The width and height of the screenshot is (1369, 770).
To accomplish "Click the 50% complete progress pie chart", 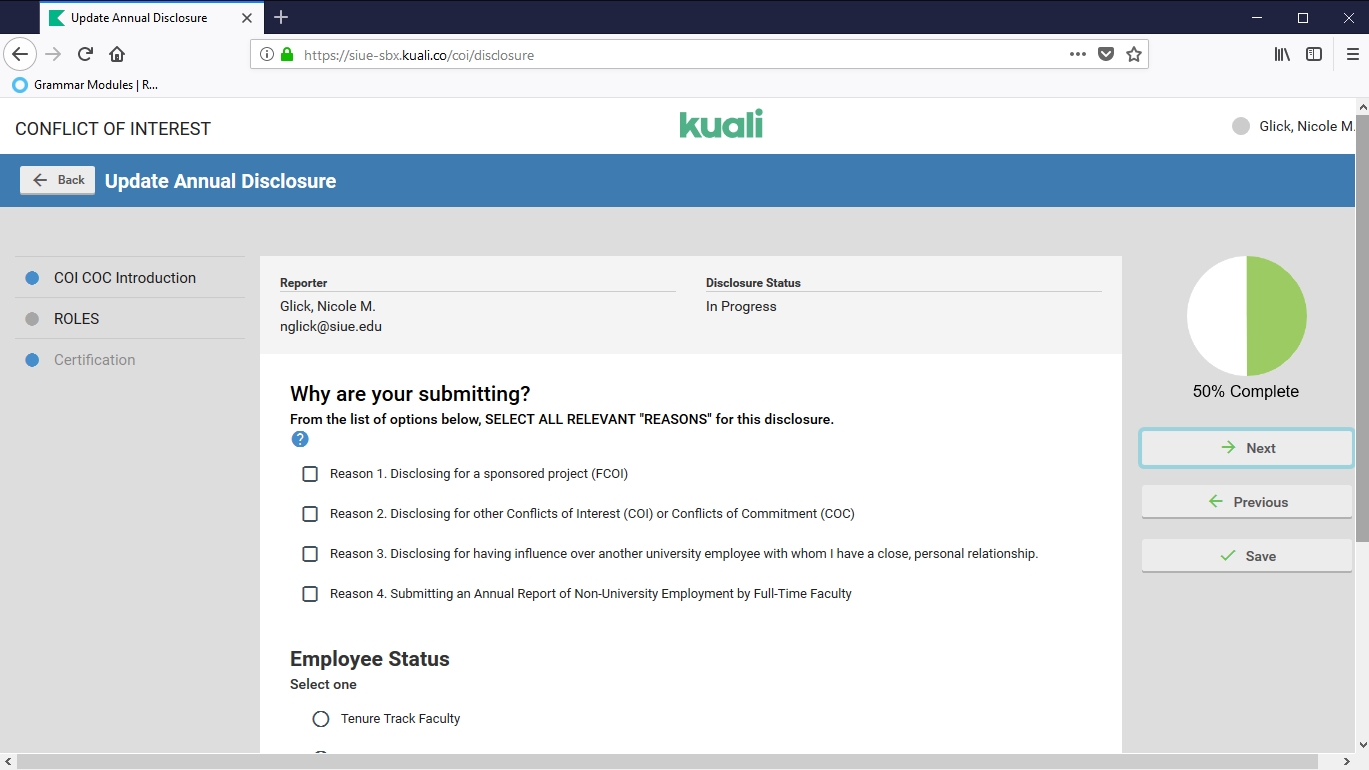I will pyautogui.click(x=1246, y=316).
